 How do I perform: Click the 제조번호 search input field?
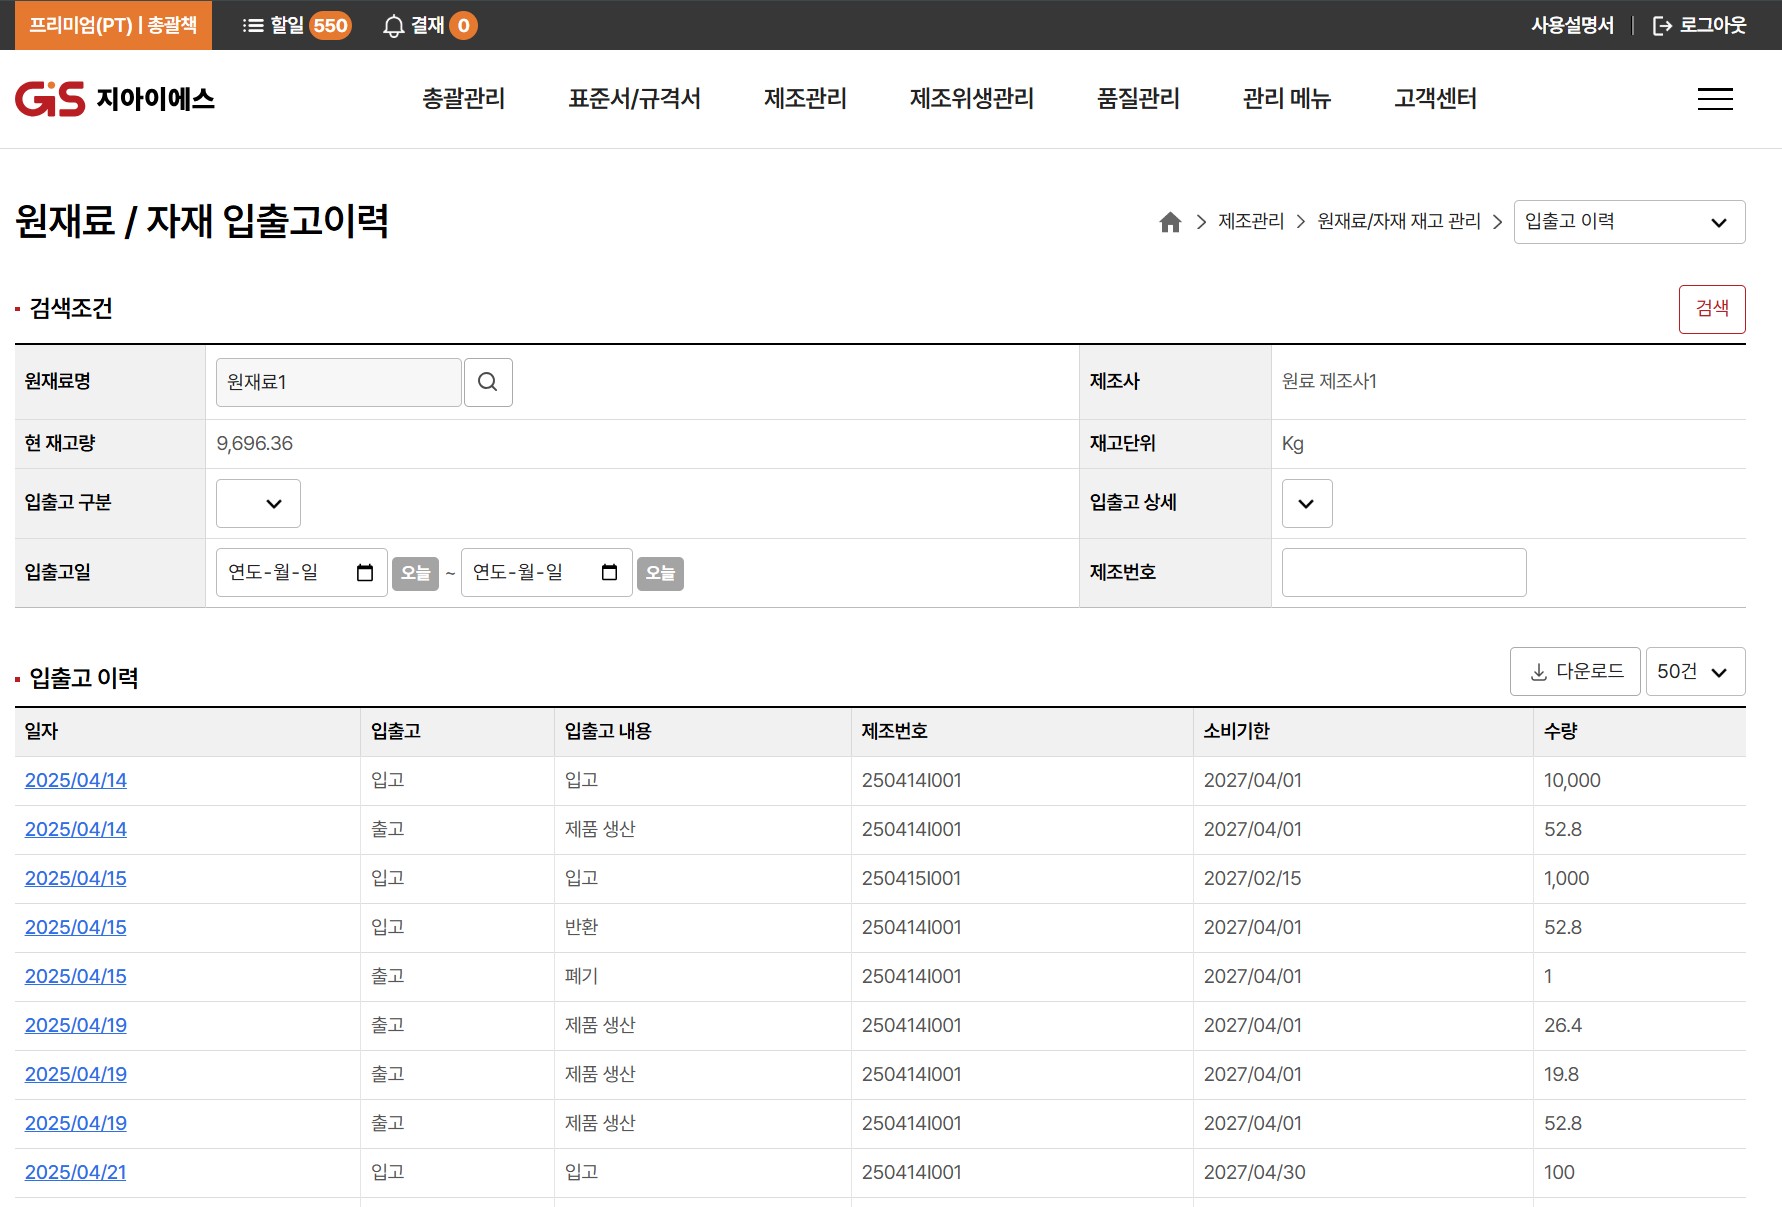(x=1403, y=573)
